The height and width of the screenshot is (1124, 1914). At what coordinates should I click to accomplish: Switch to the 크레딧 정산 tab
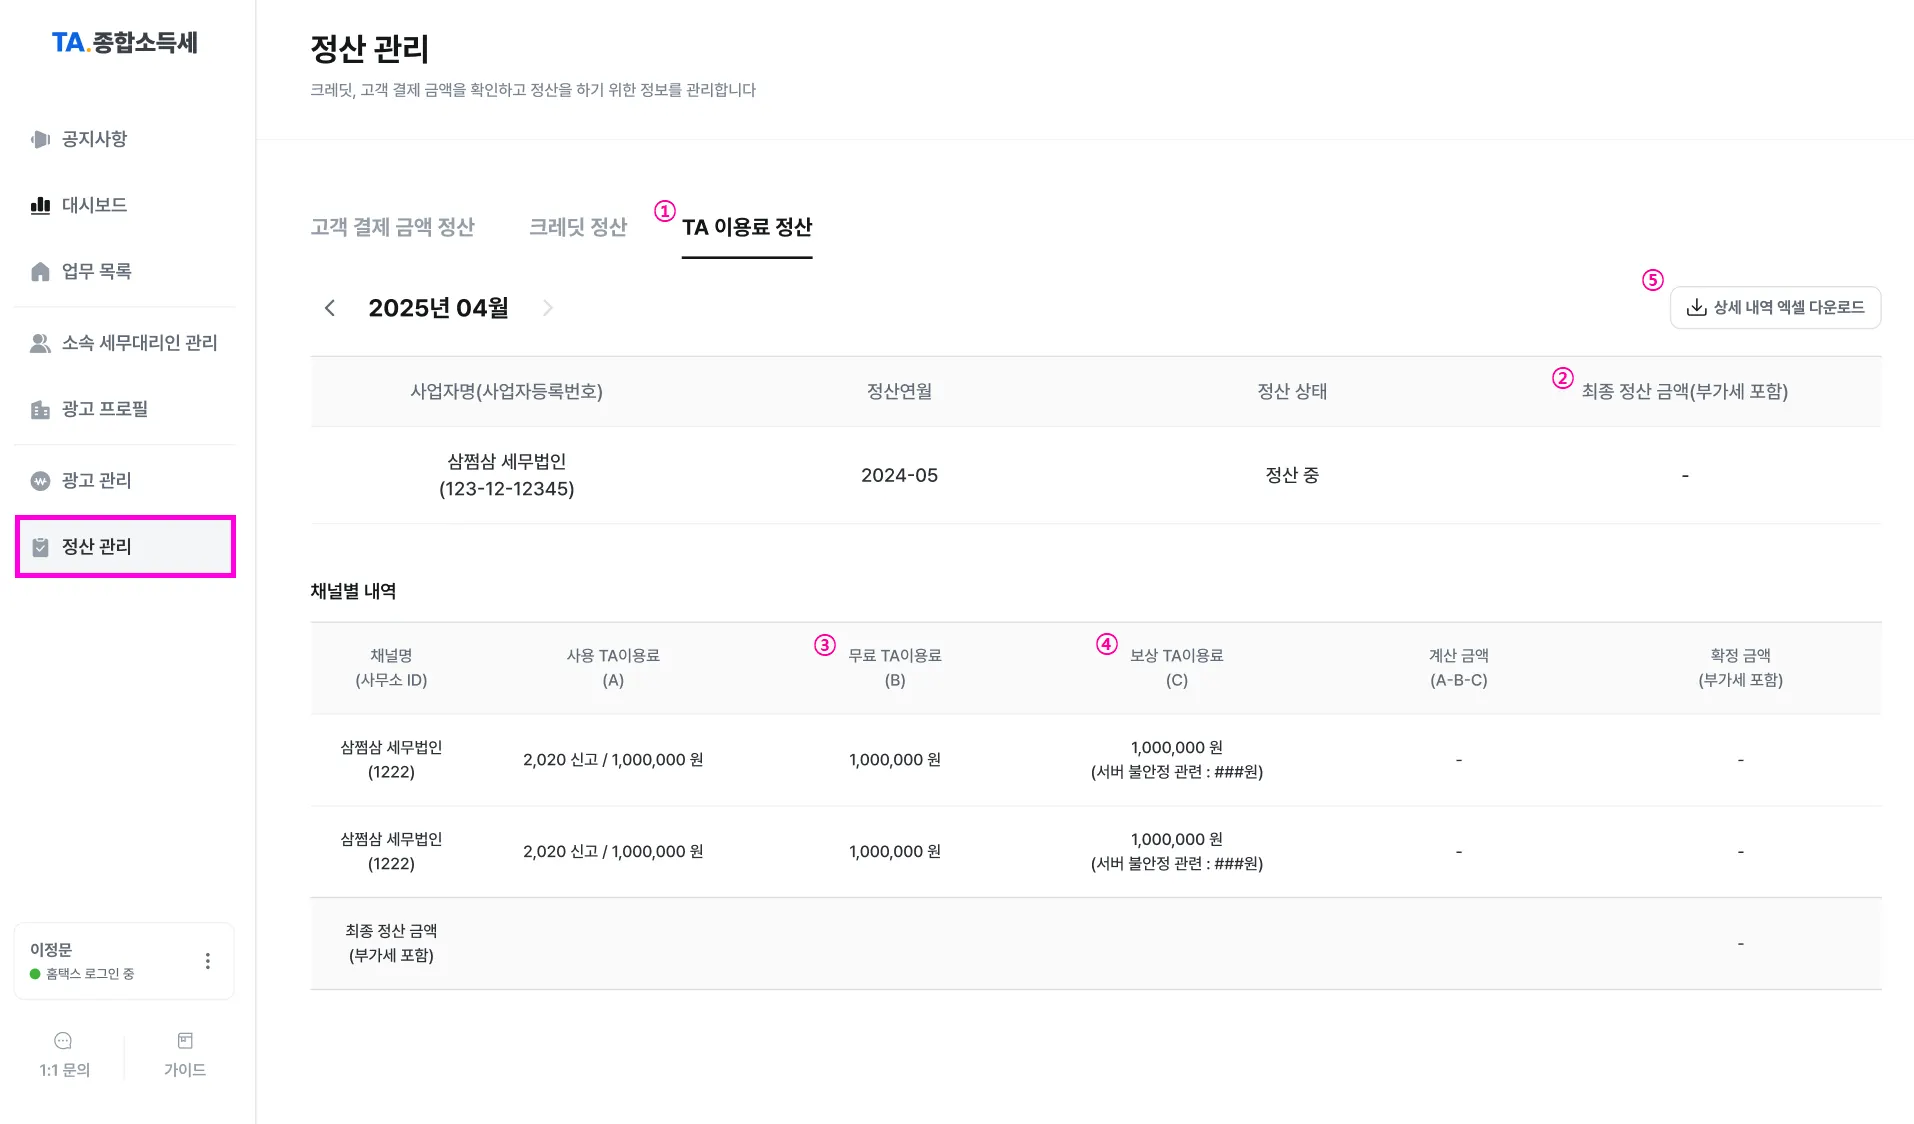pos(577,227)
